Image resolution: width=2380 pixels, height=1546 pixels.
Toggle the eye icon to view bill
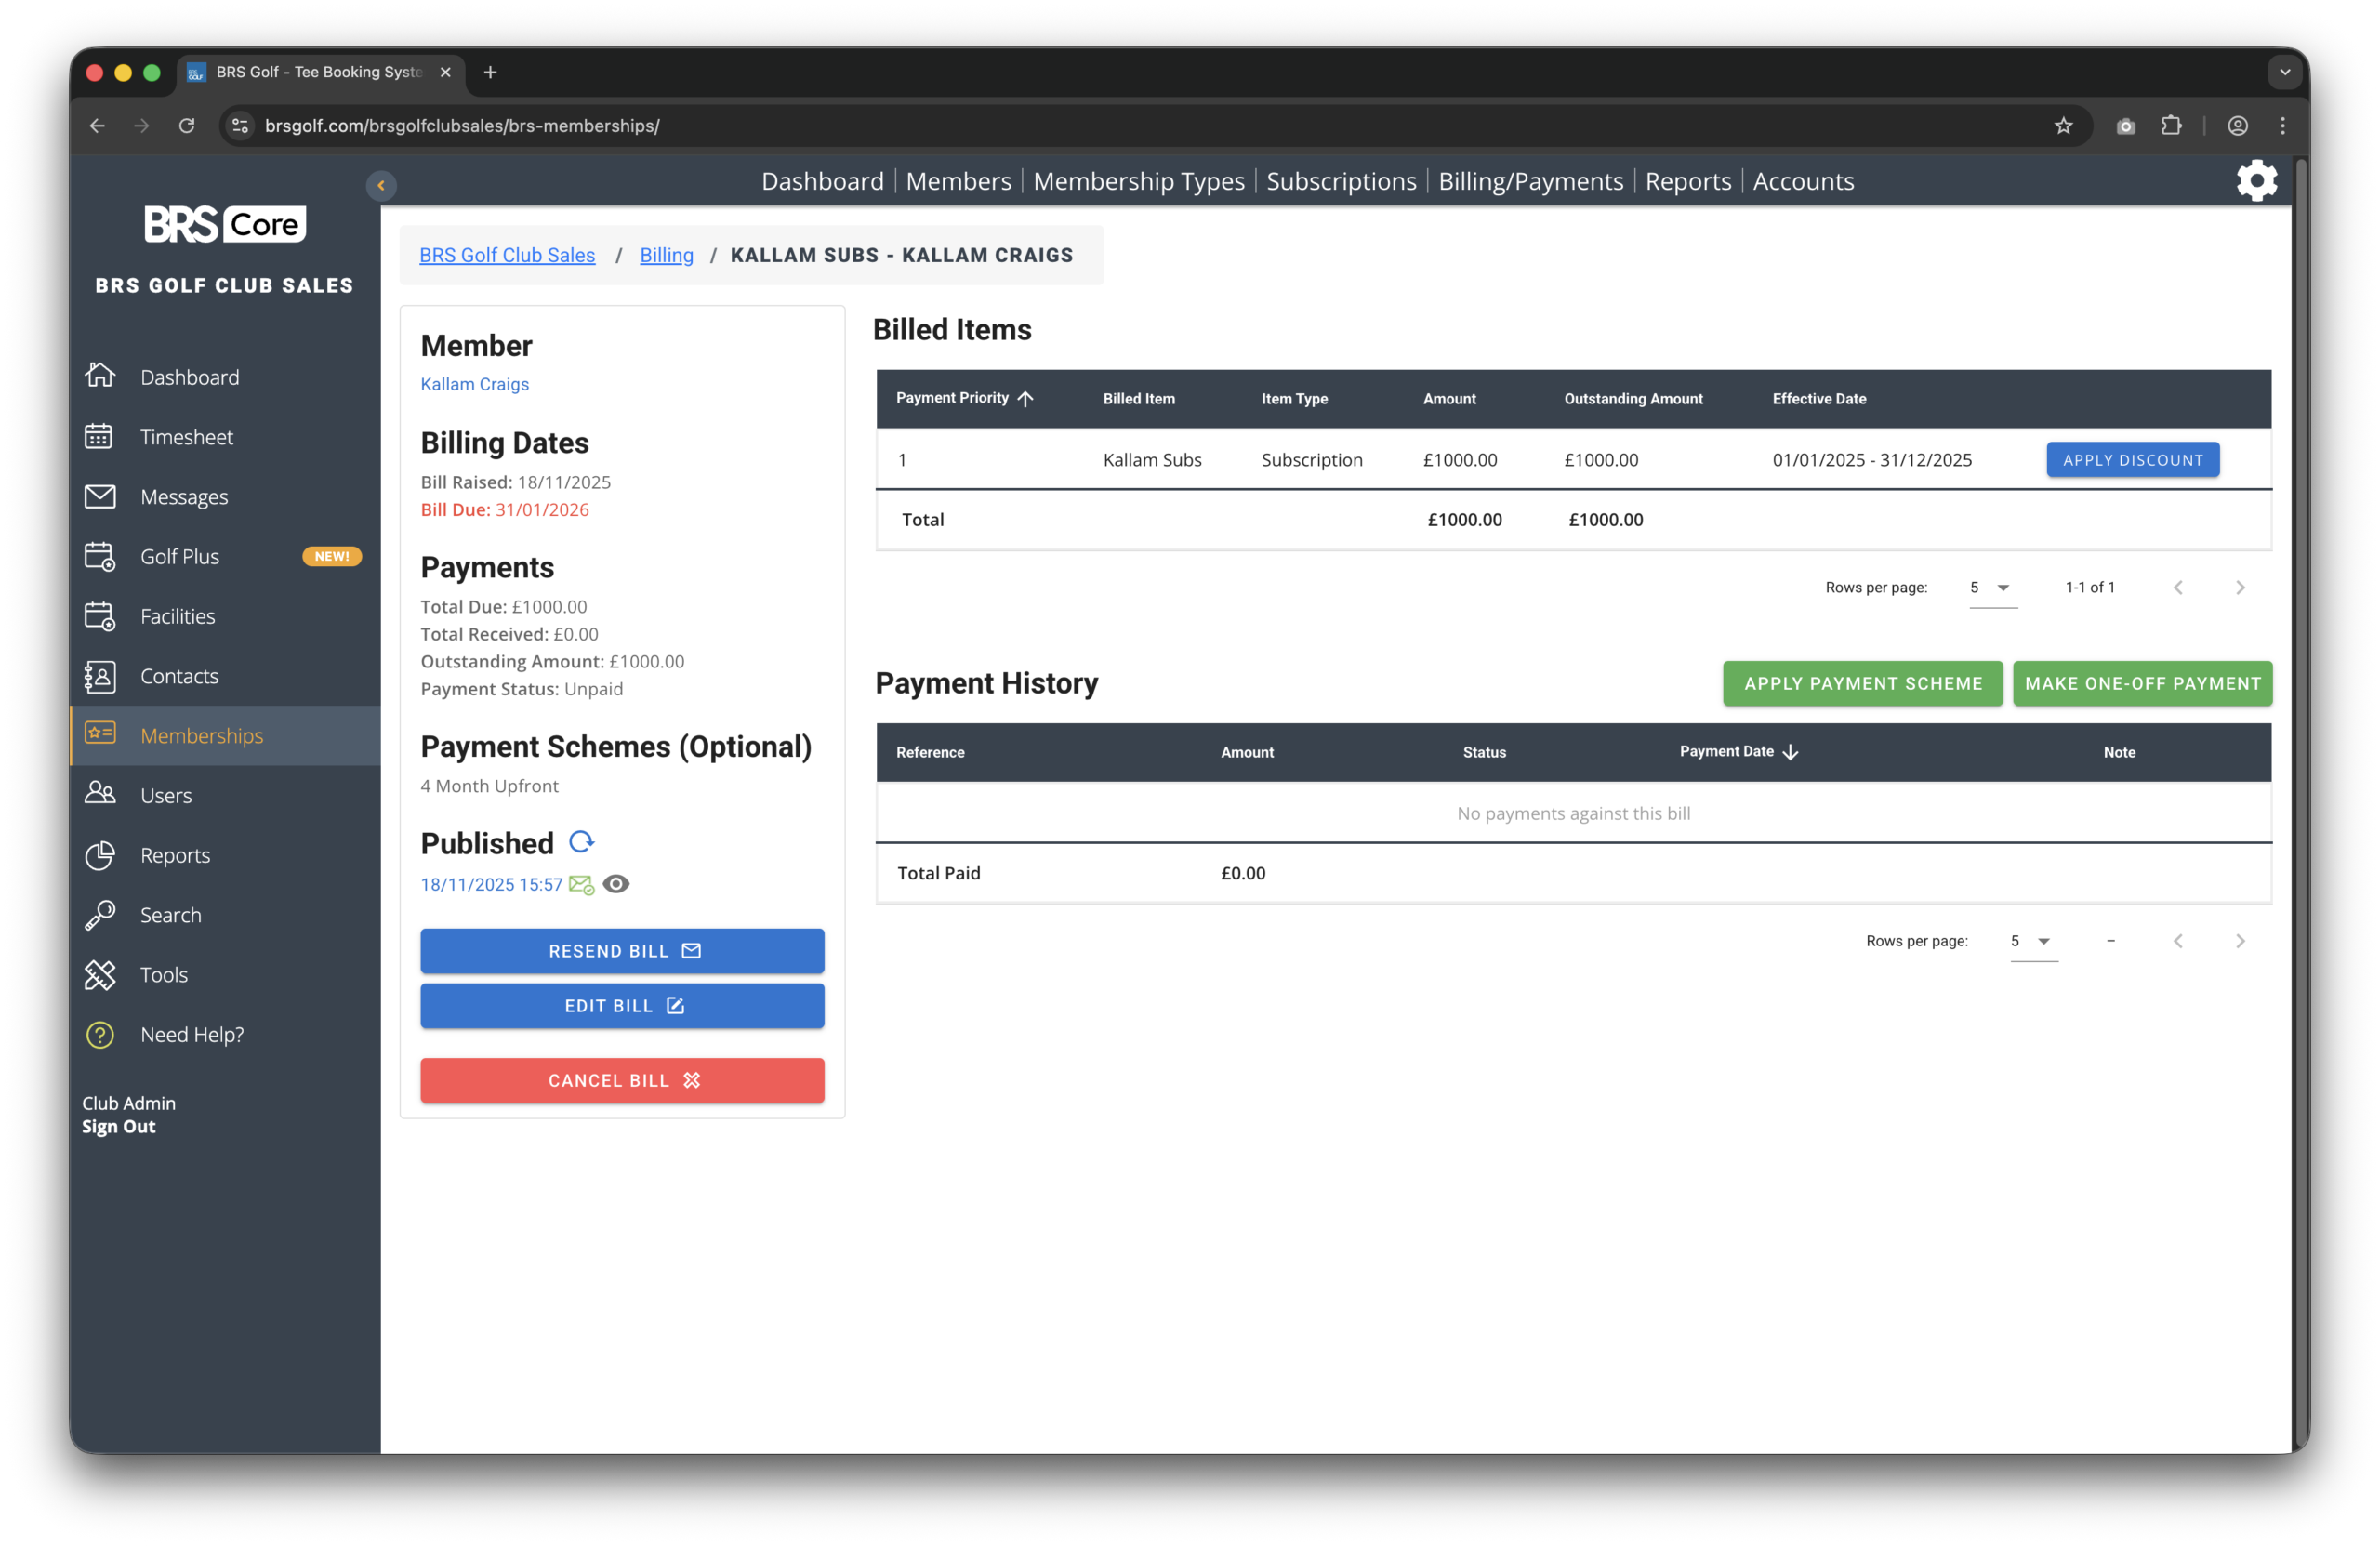[x=616, y=884]
